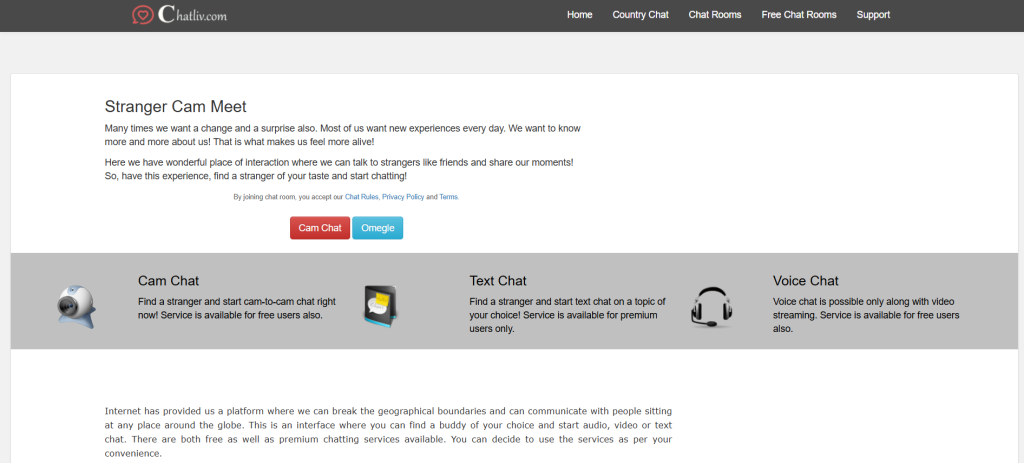Viewport: 1024px width, 463px height.
Task: Click the webcam icon beside Cam Chat
Action: pos(76,306)
